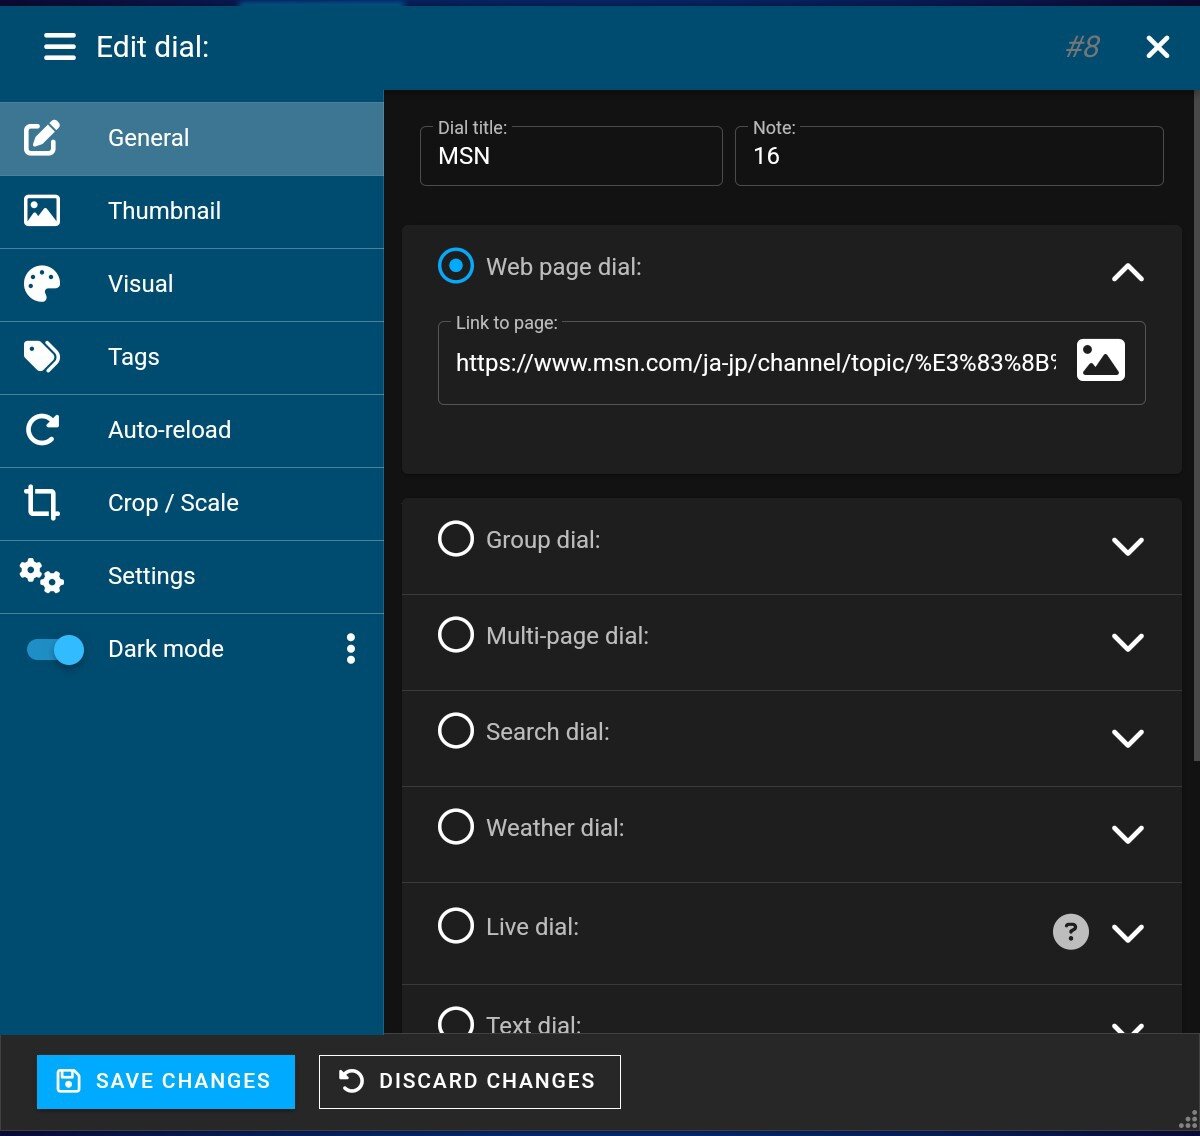Image resolution: width=1200 pixels, height=1136 pixels.
Task: Click the SAVE CHANGES button text
Action: (183, 1081)
